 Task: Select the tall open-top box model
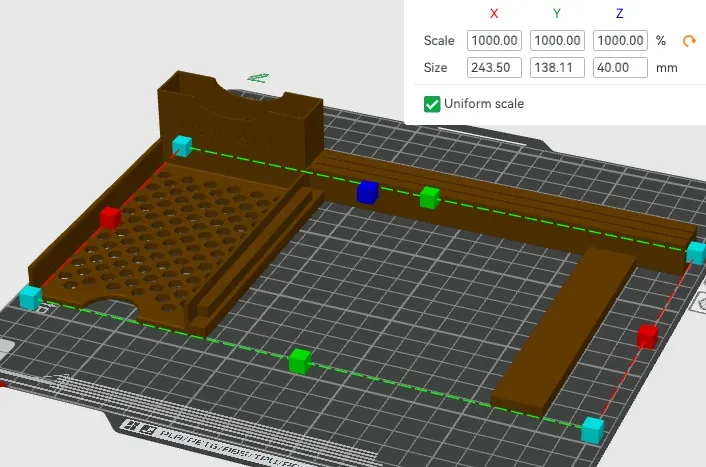coord(239,124)
